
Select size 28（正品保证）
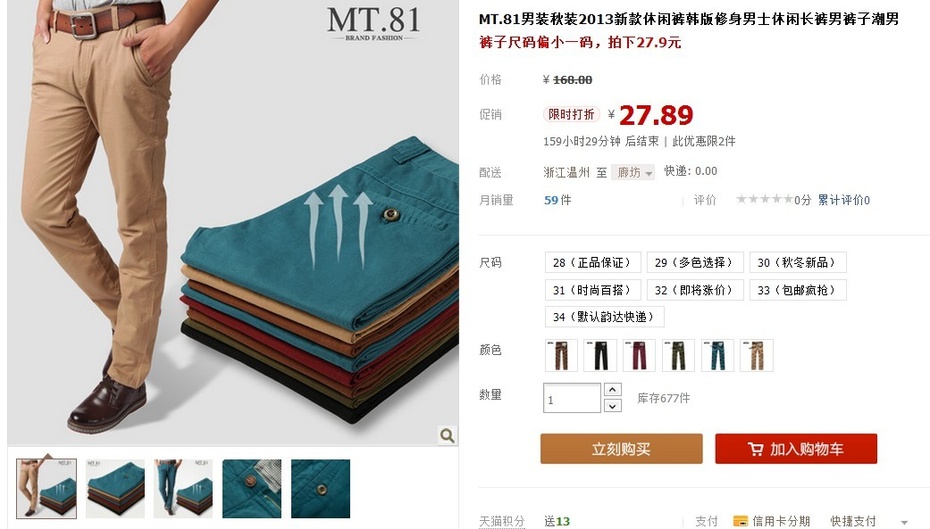click(593, 263)
